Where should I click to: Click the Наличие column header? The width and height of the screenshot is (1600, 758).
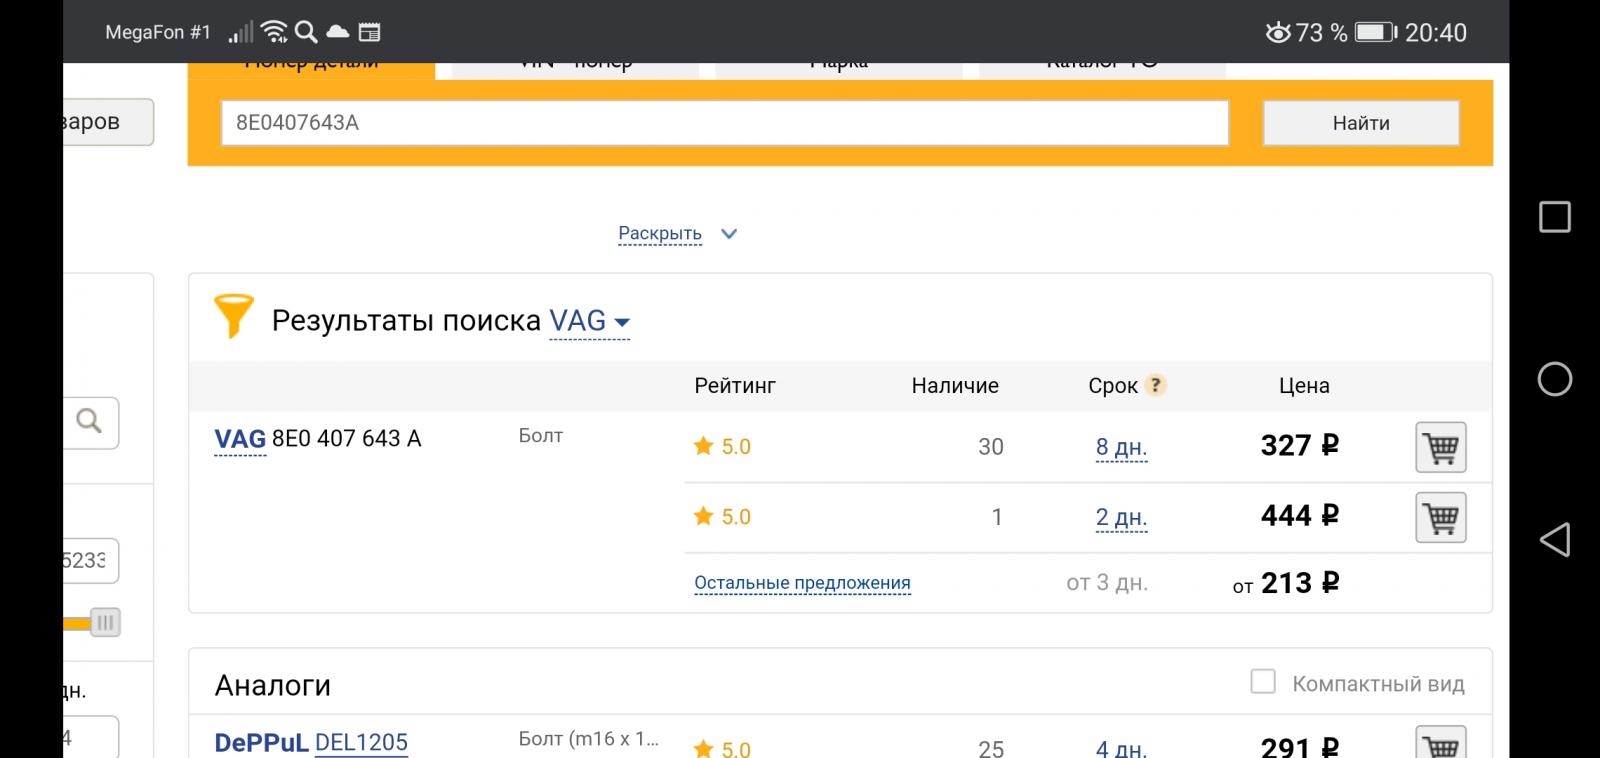[x=955, y=386]
